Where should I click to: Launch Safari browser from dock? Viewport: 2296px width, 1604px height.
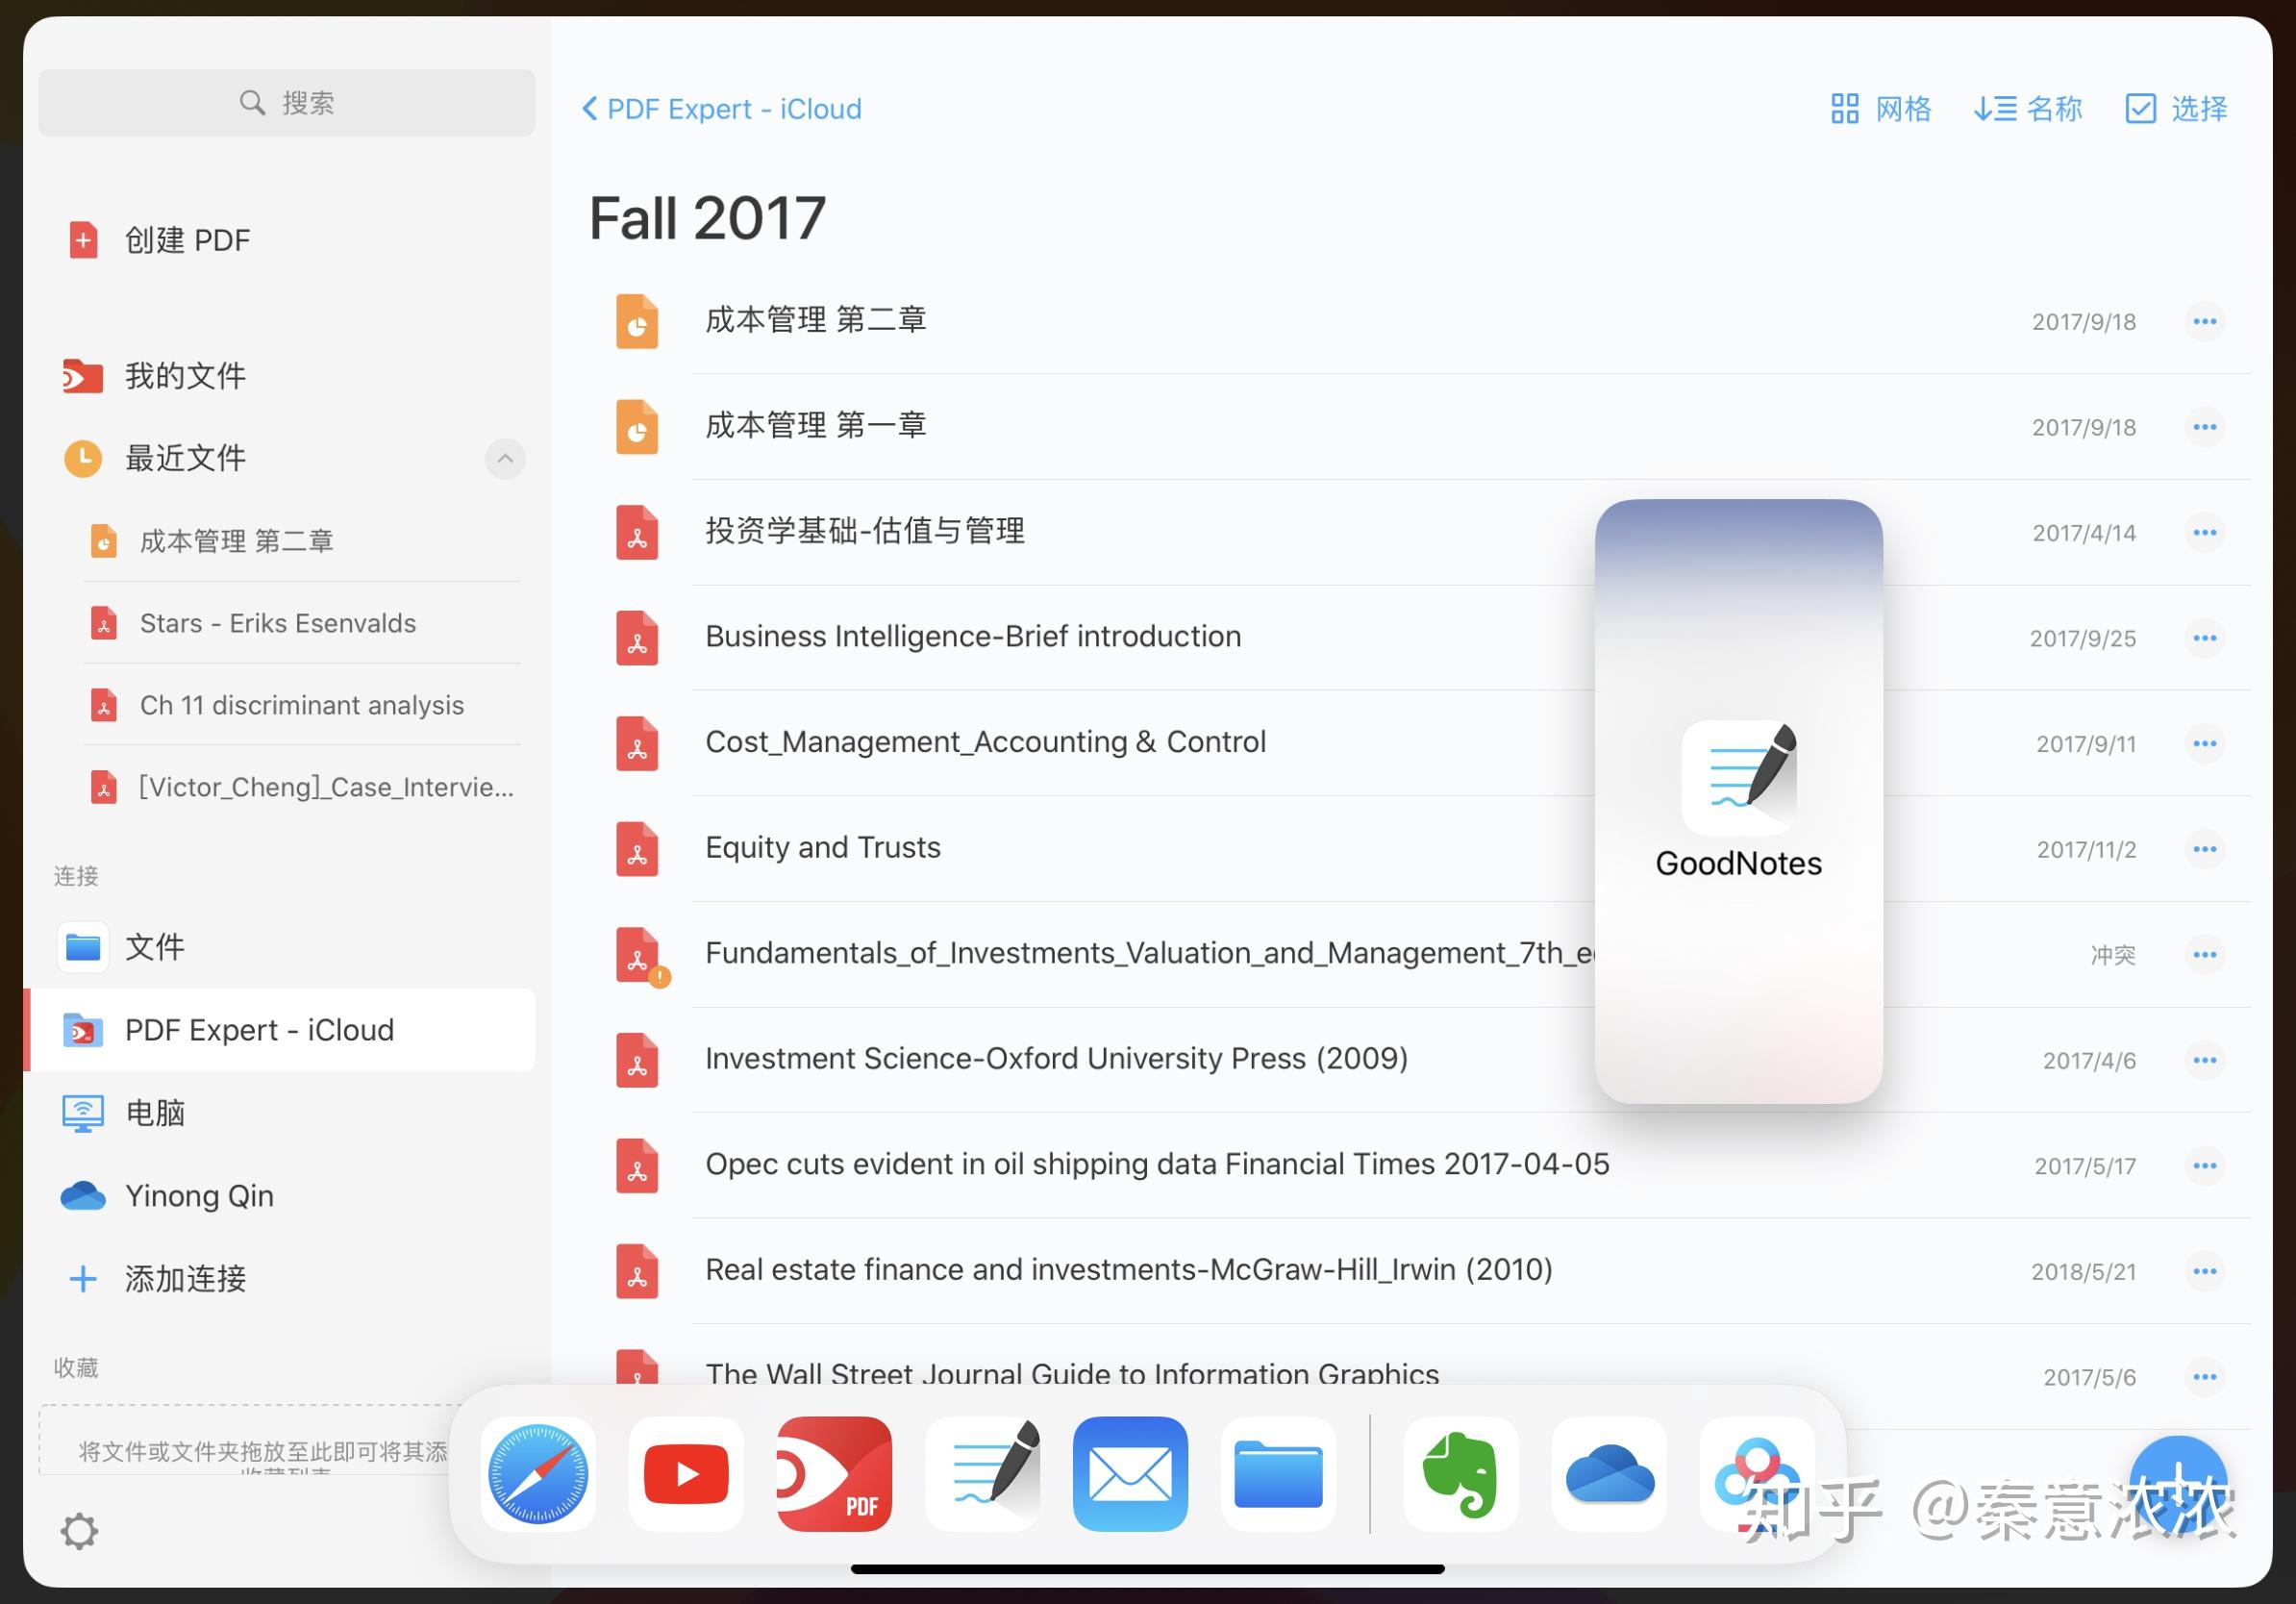(x=538, y=1474)
